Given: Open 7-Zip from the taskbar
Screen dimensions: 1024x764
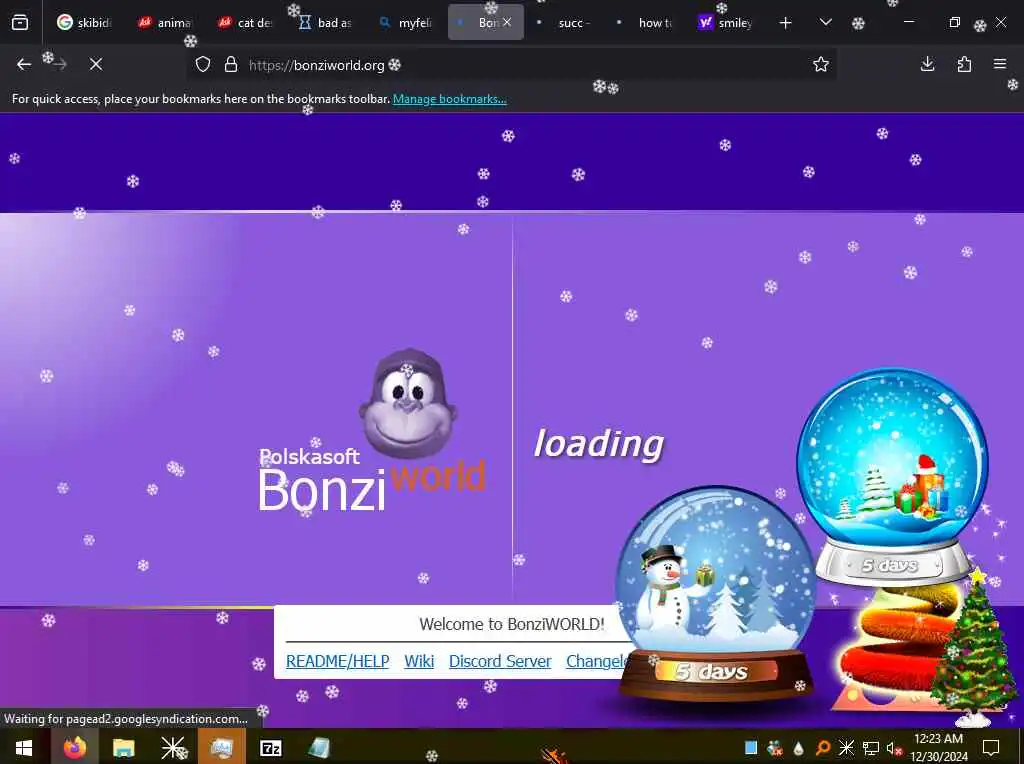Looking at the screenshot, I should coord(270,748).
